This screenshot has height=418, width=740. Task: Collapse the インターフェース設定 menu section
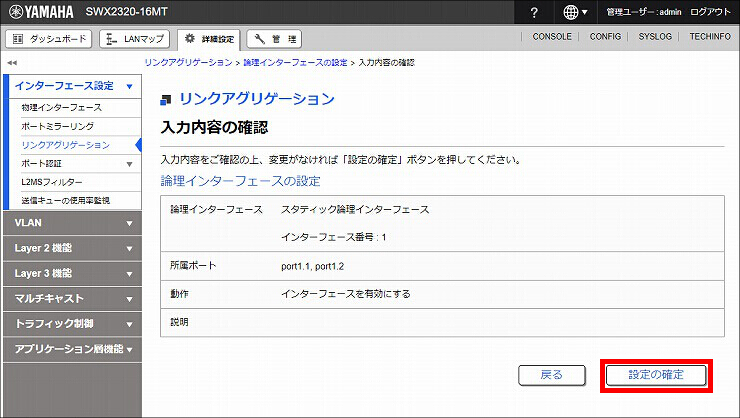[74, 86]
